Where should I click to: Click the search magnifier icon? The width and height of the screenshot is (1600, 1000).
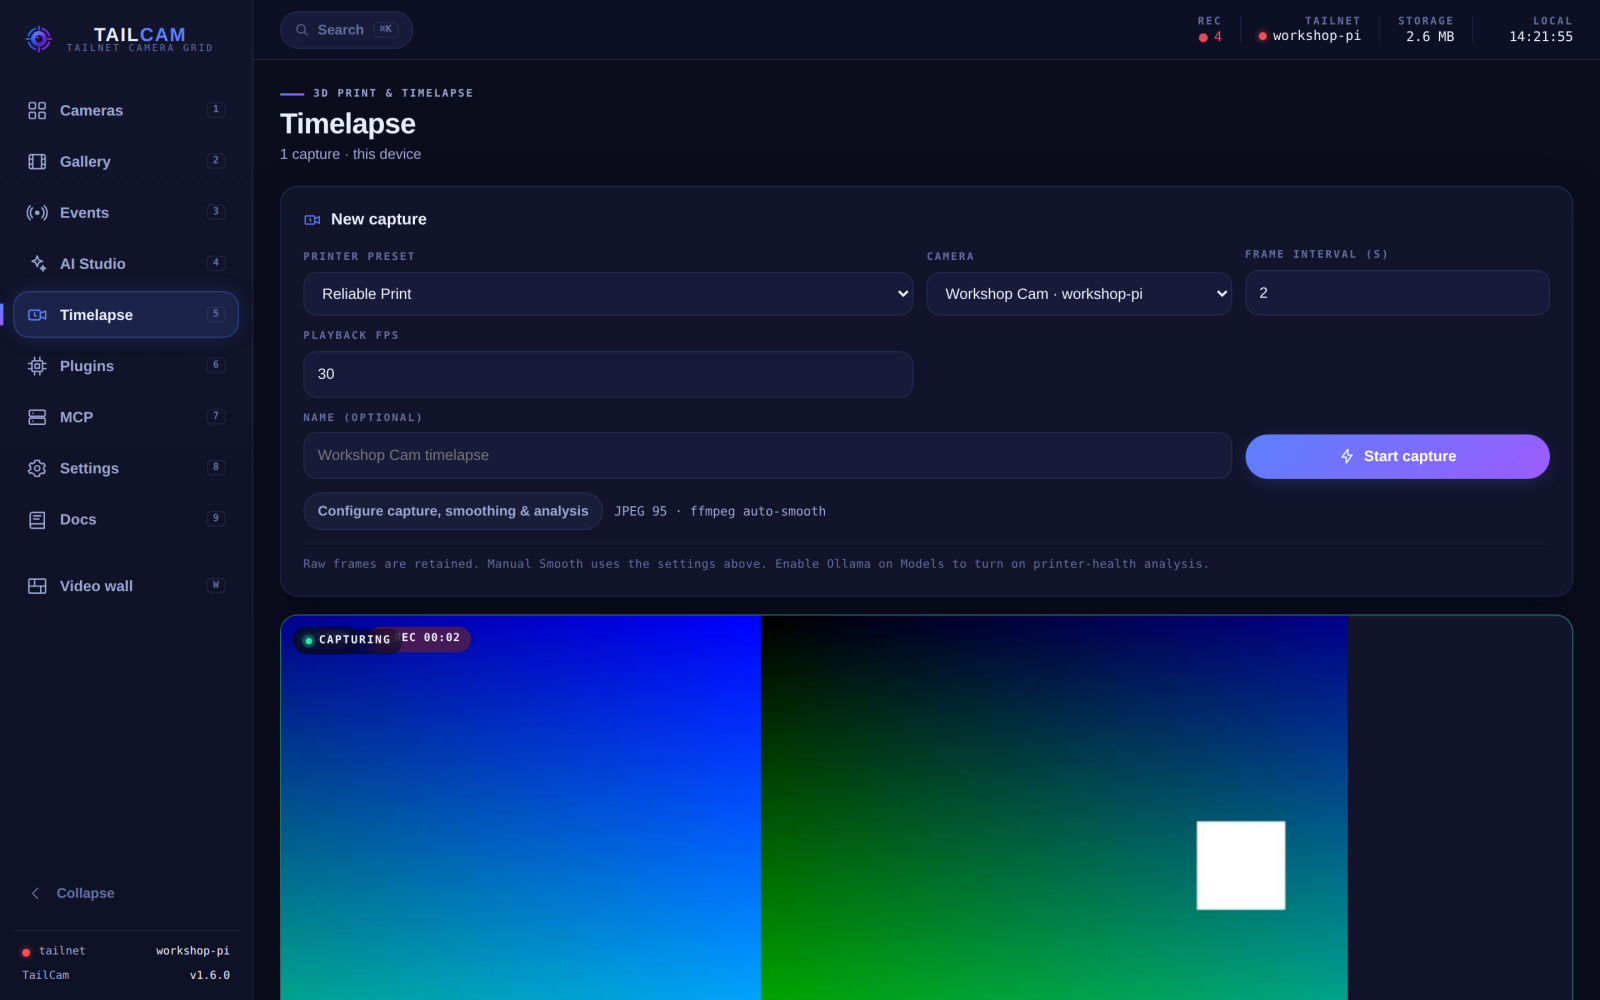(302, 30)
